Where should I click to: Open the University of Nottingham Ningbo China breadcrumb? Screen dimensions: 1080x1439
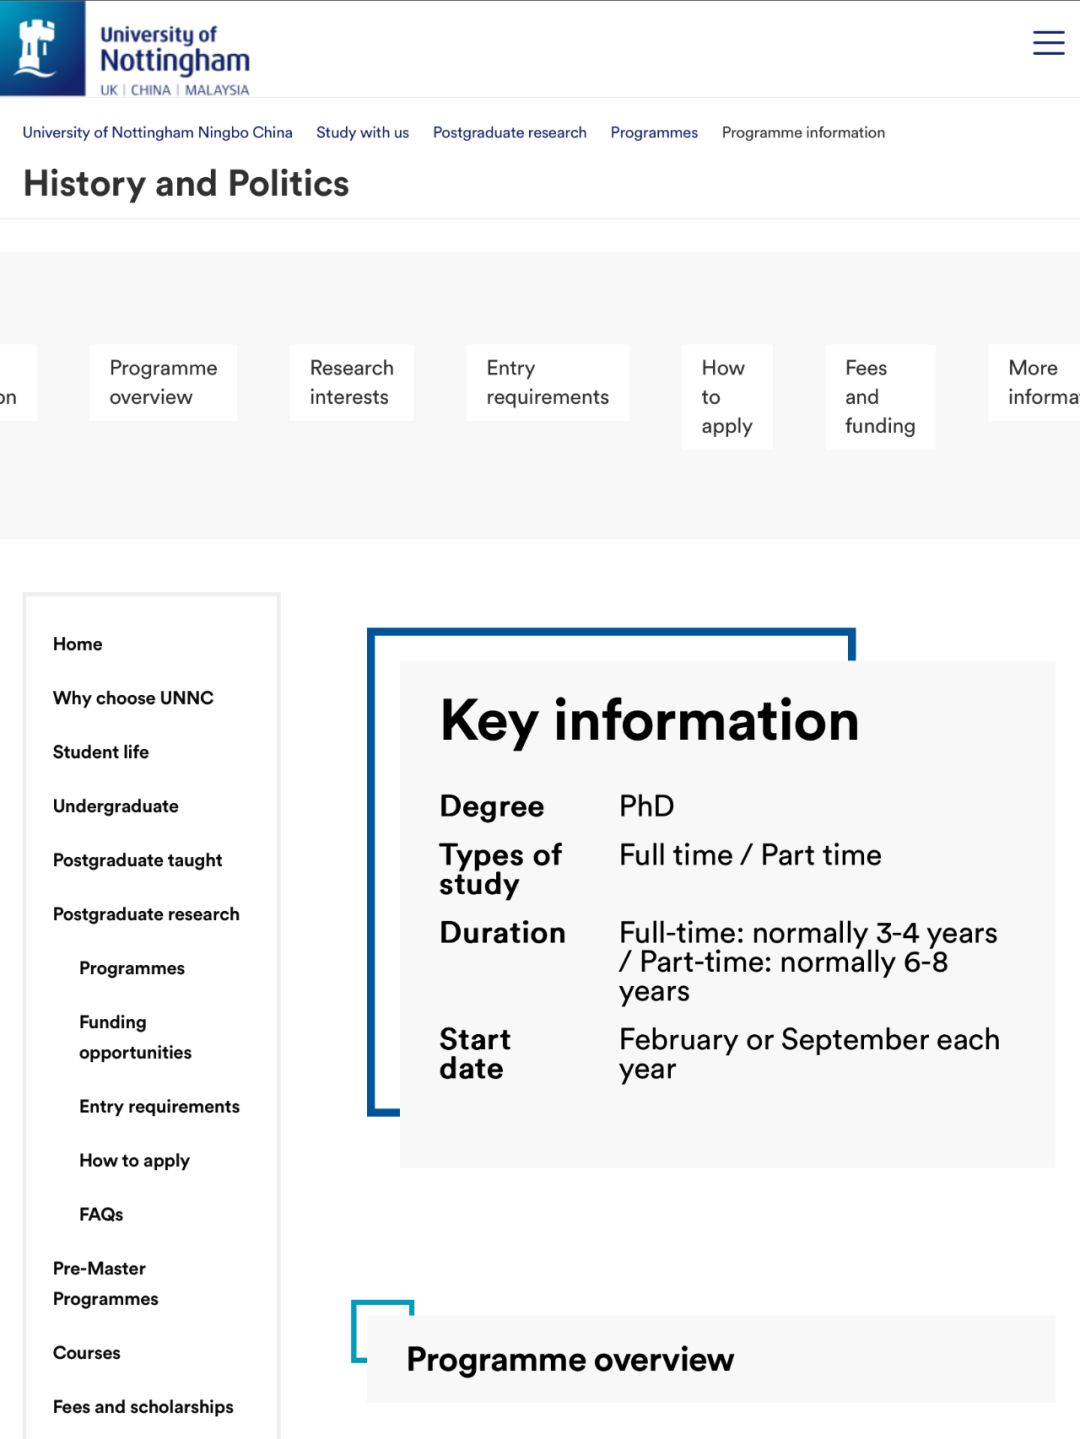point(158,132)
